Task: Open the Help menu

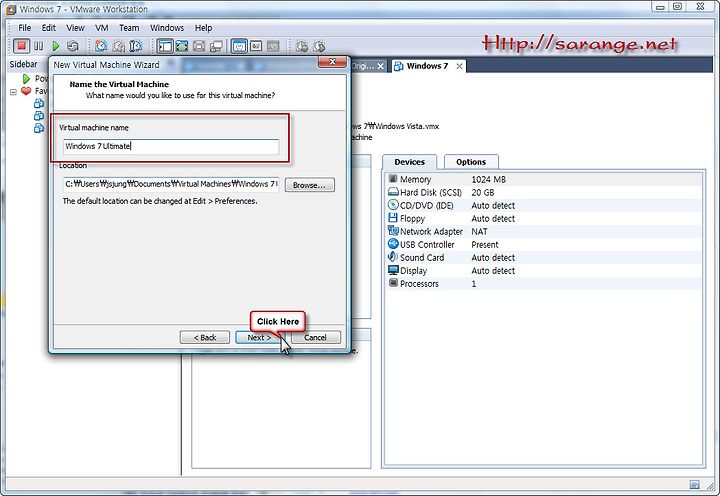Action: pyautogui.click(x=203, y=28)
